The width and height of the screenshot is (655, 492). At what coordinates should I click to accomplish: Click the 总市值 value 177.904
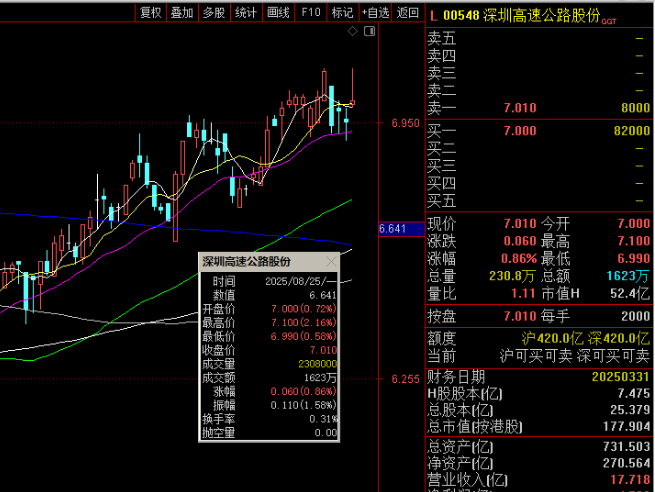(627, 426)
